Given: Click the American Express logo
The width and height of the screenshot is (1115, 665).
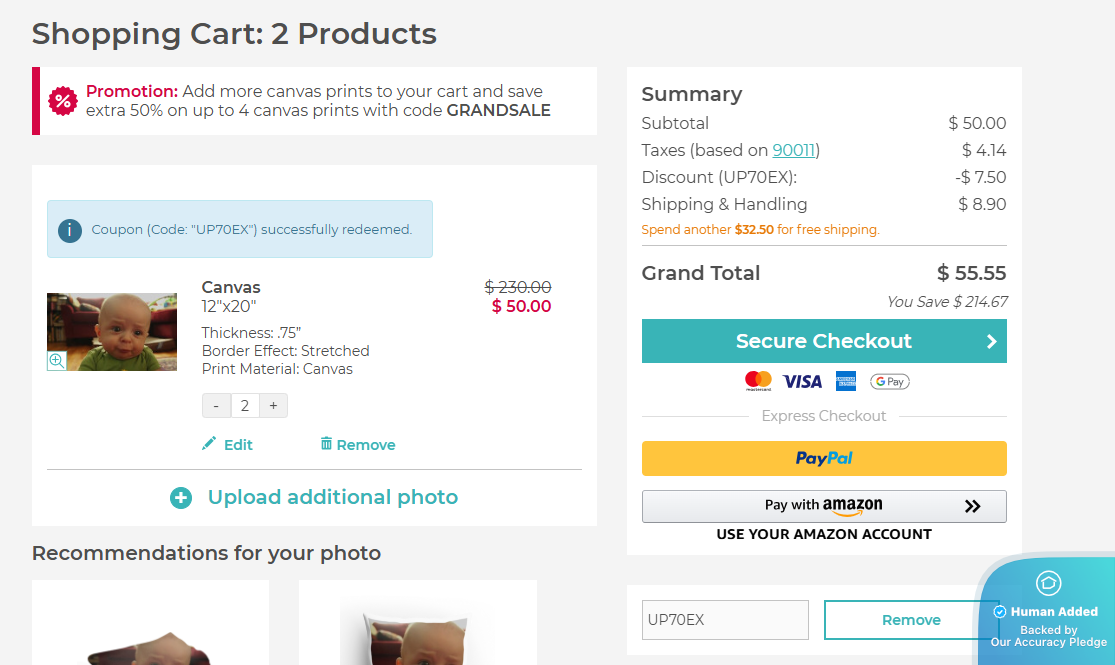Looking at the screenshot, I should point(846,381).
